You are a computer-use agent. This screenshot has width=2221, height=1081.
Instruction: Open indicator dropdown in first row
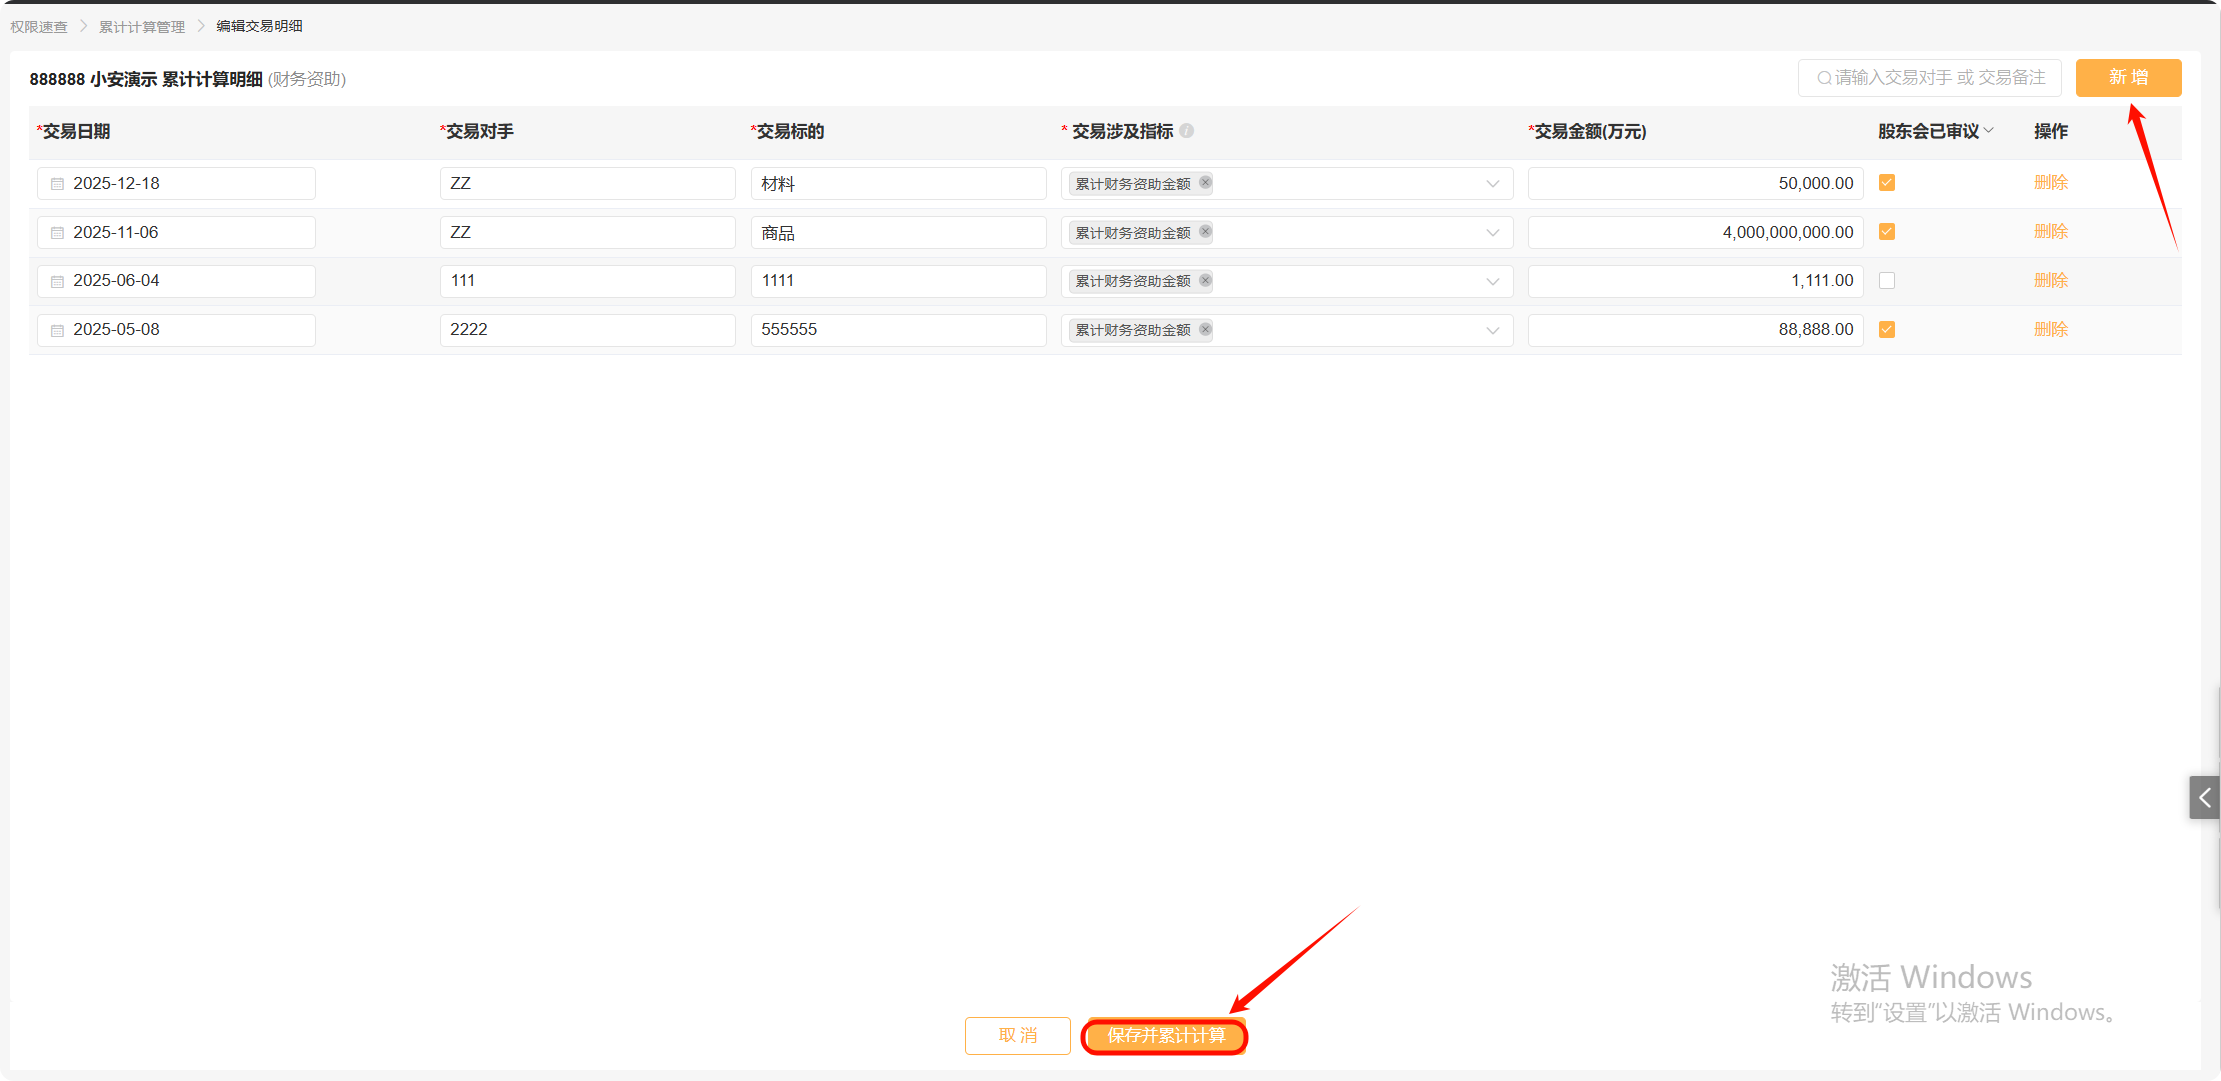click(1492, 184)
